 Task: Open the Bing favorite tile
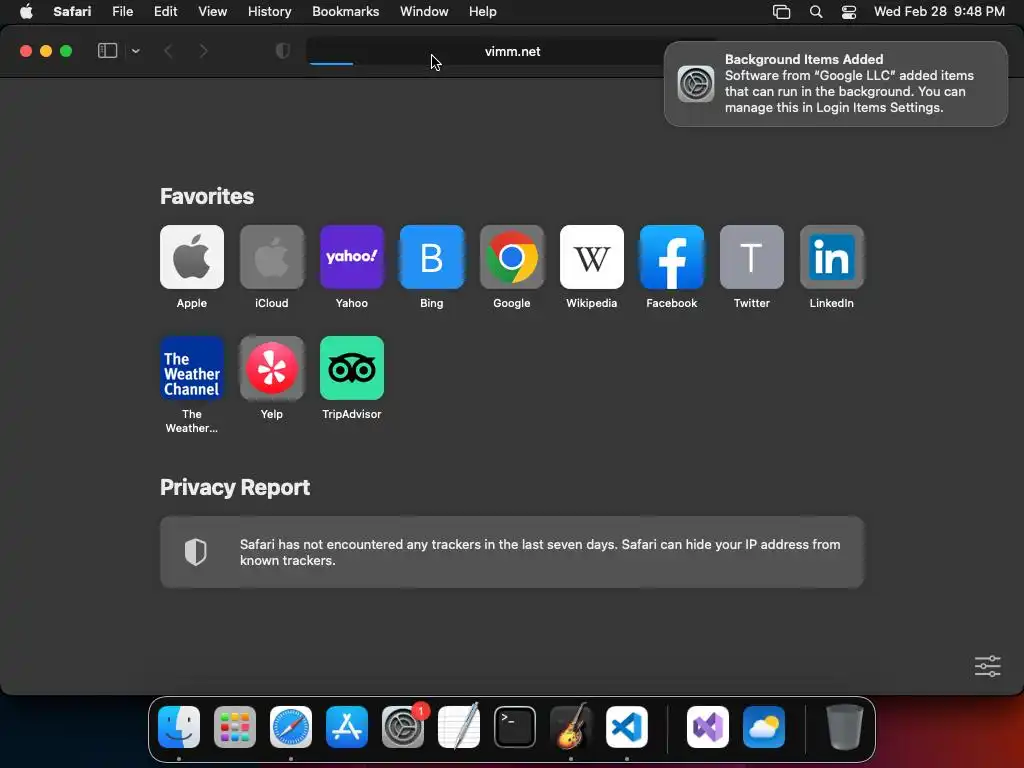[x=432, y=257]
